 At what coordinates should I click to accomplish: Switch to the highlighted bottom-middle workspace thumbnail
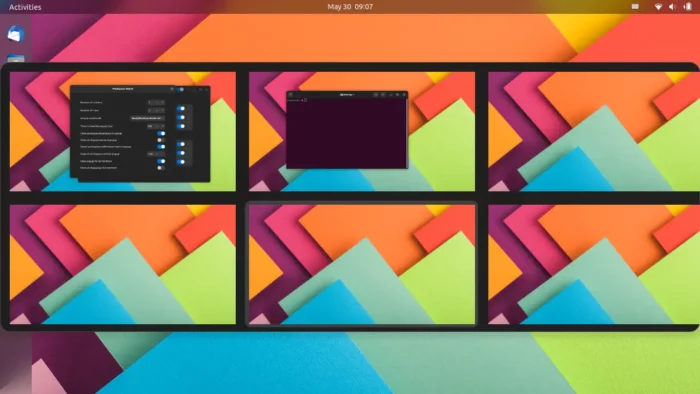(x=362, y=264)
